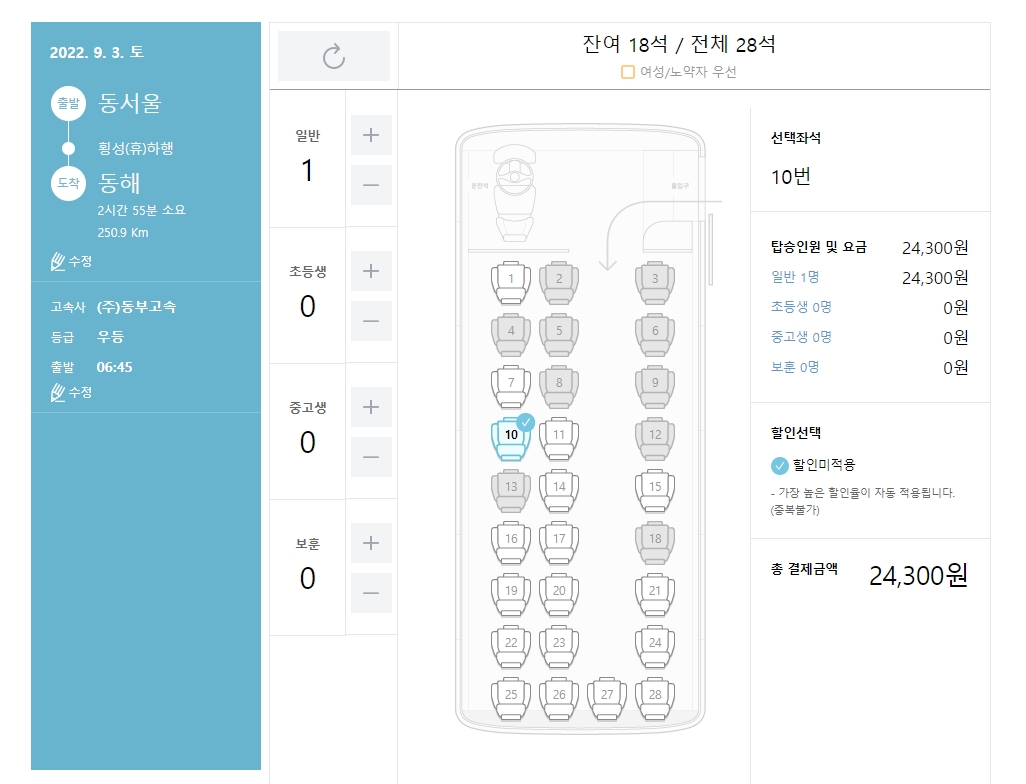Decrease 일반 passenger count with minus button
1026x784 pixels.
pyautogui.click(x=371, y=186)
